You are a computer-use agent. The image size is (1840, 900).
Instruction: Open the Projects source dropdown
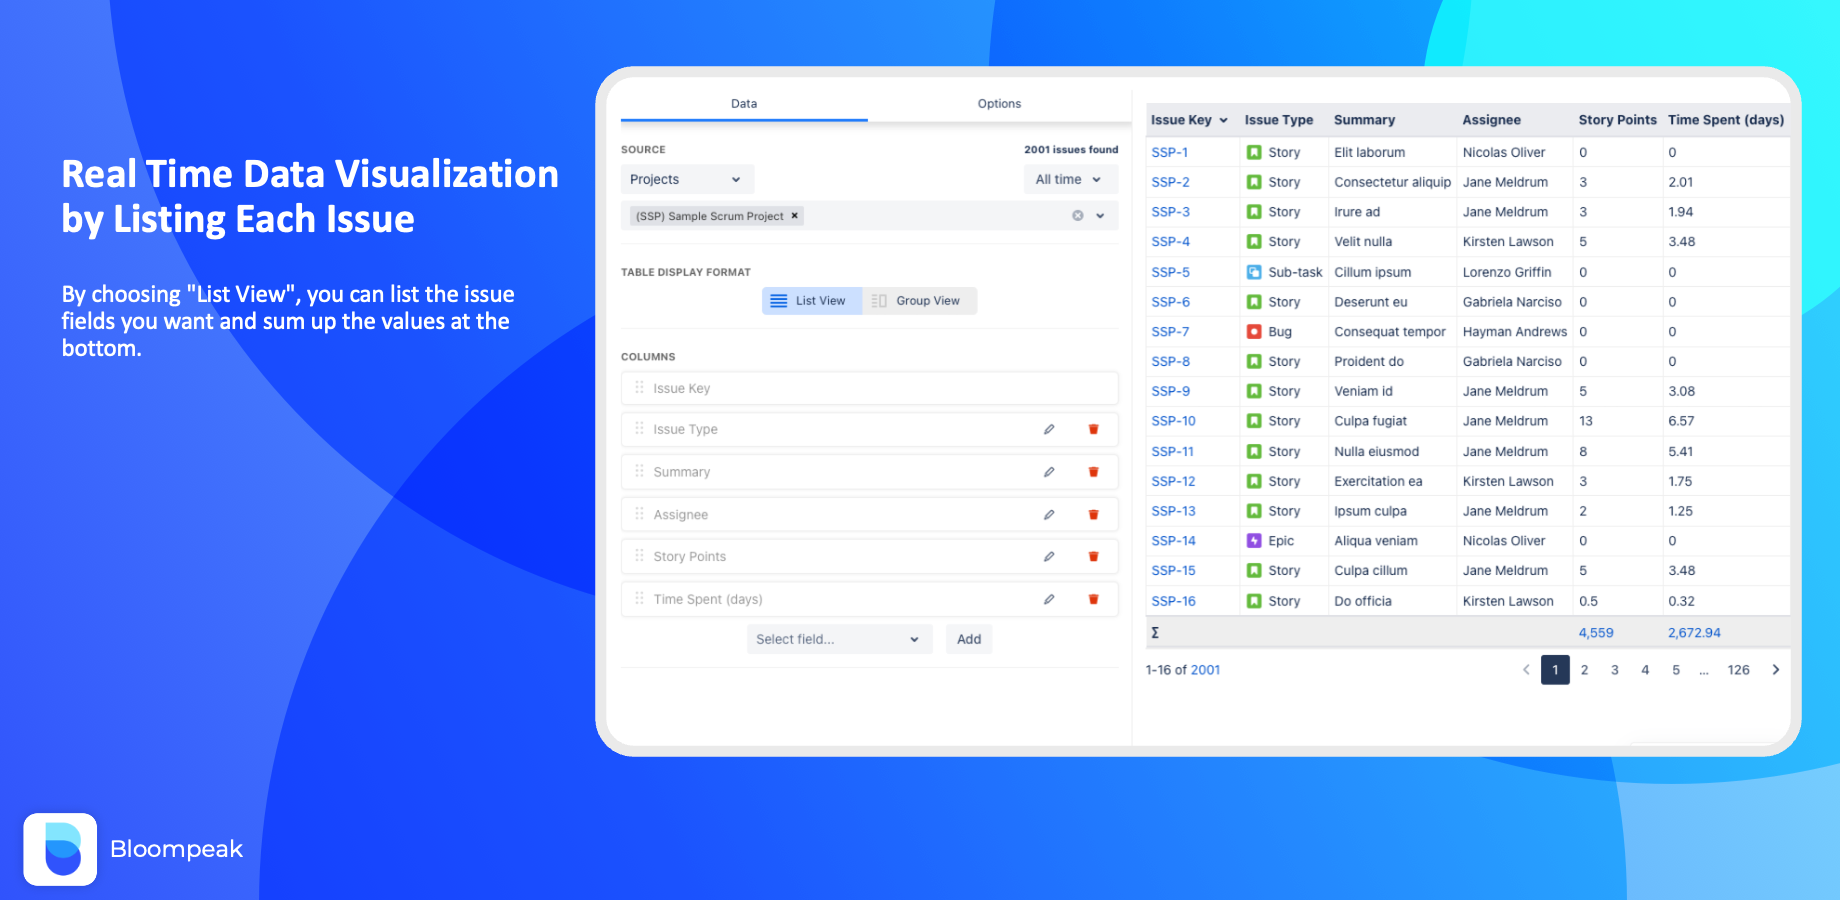(687, 180)
